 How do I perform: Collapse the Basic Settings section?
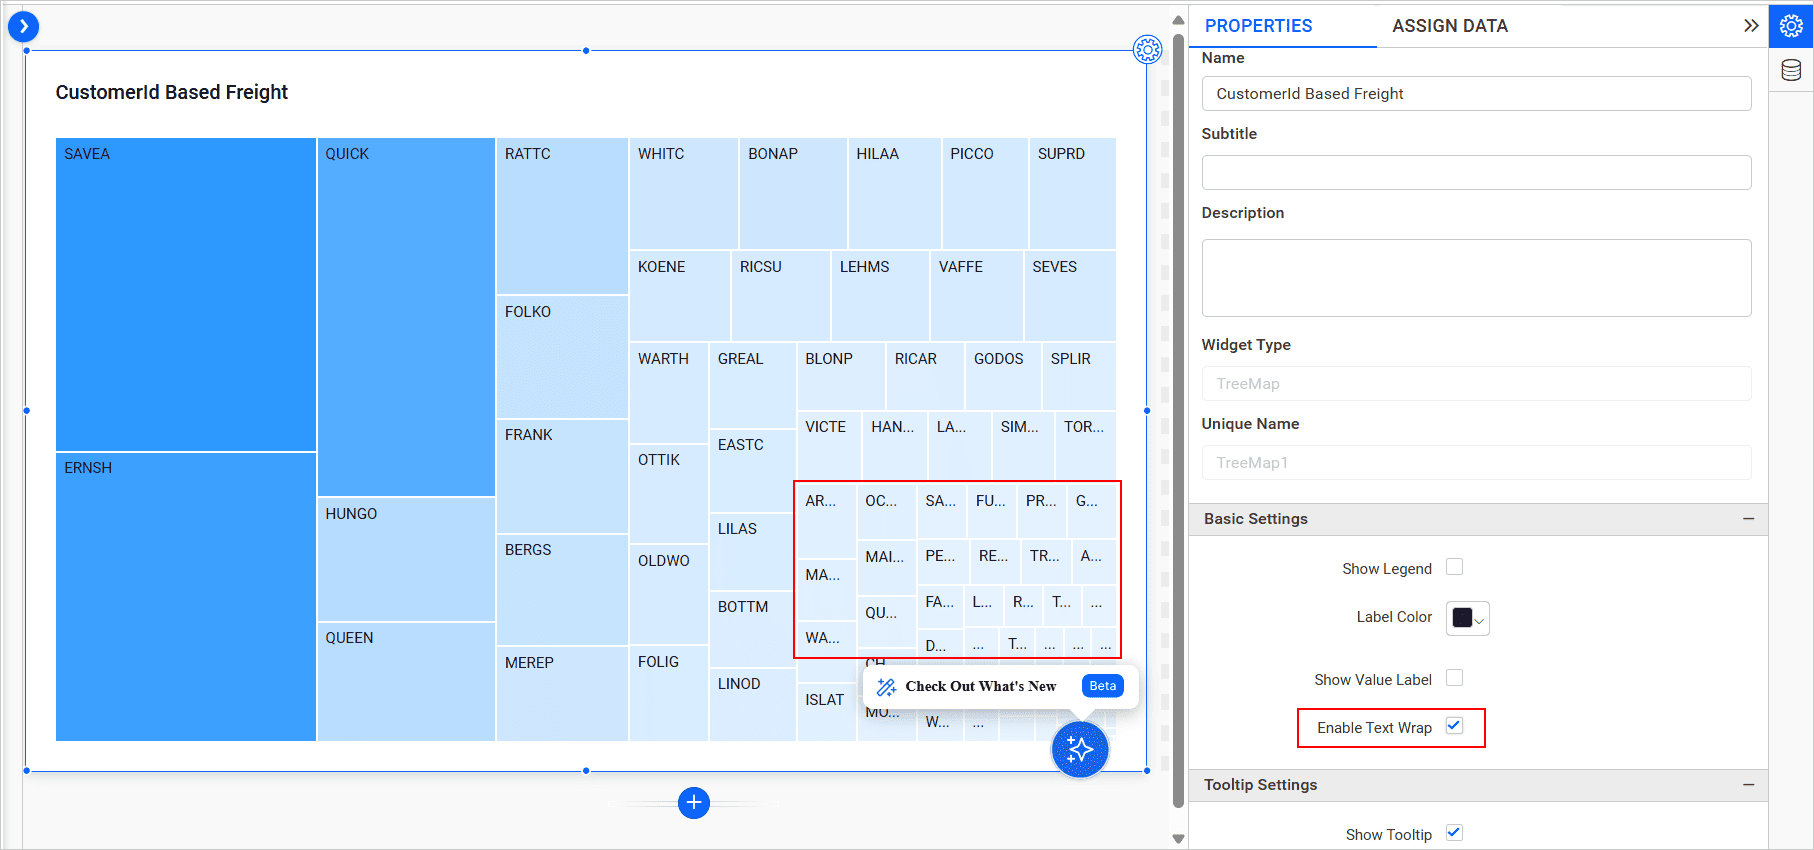tap(1748, 519)
